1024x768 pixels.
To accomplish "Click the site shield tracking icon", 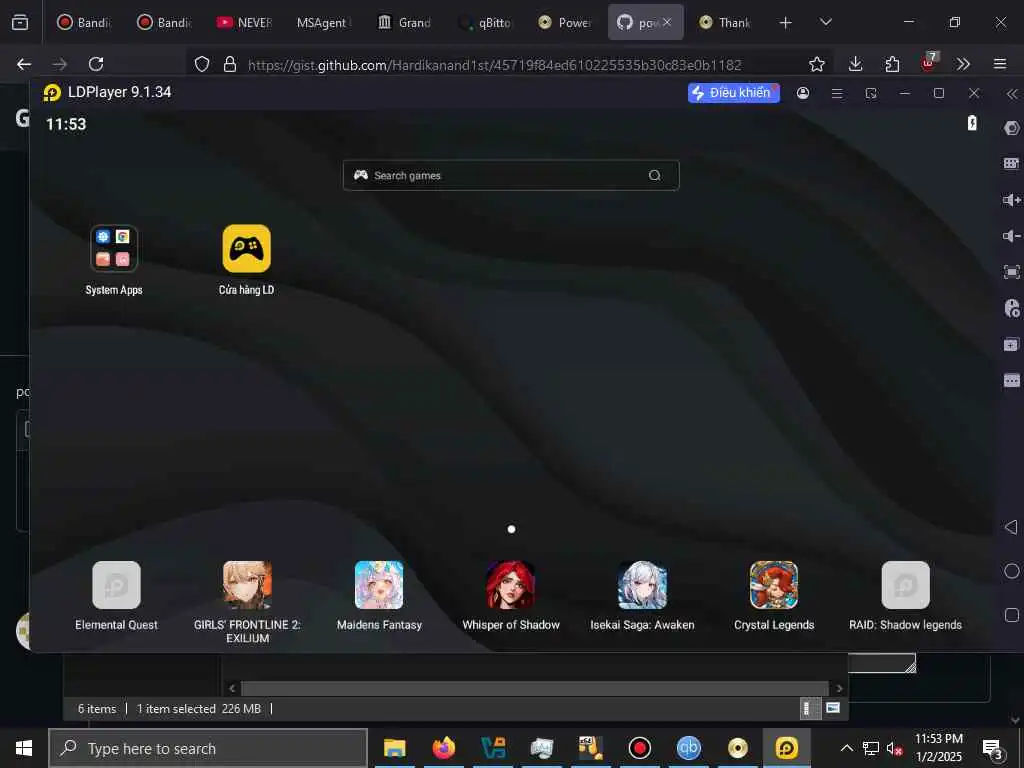I will pyautogui.click(x=202, y=64).
